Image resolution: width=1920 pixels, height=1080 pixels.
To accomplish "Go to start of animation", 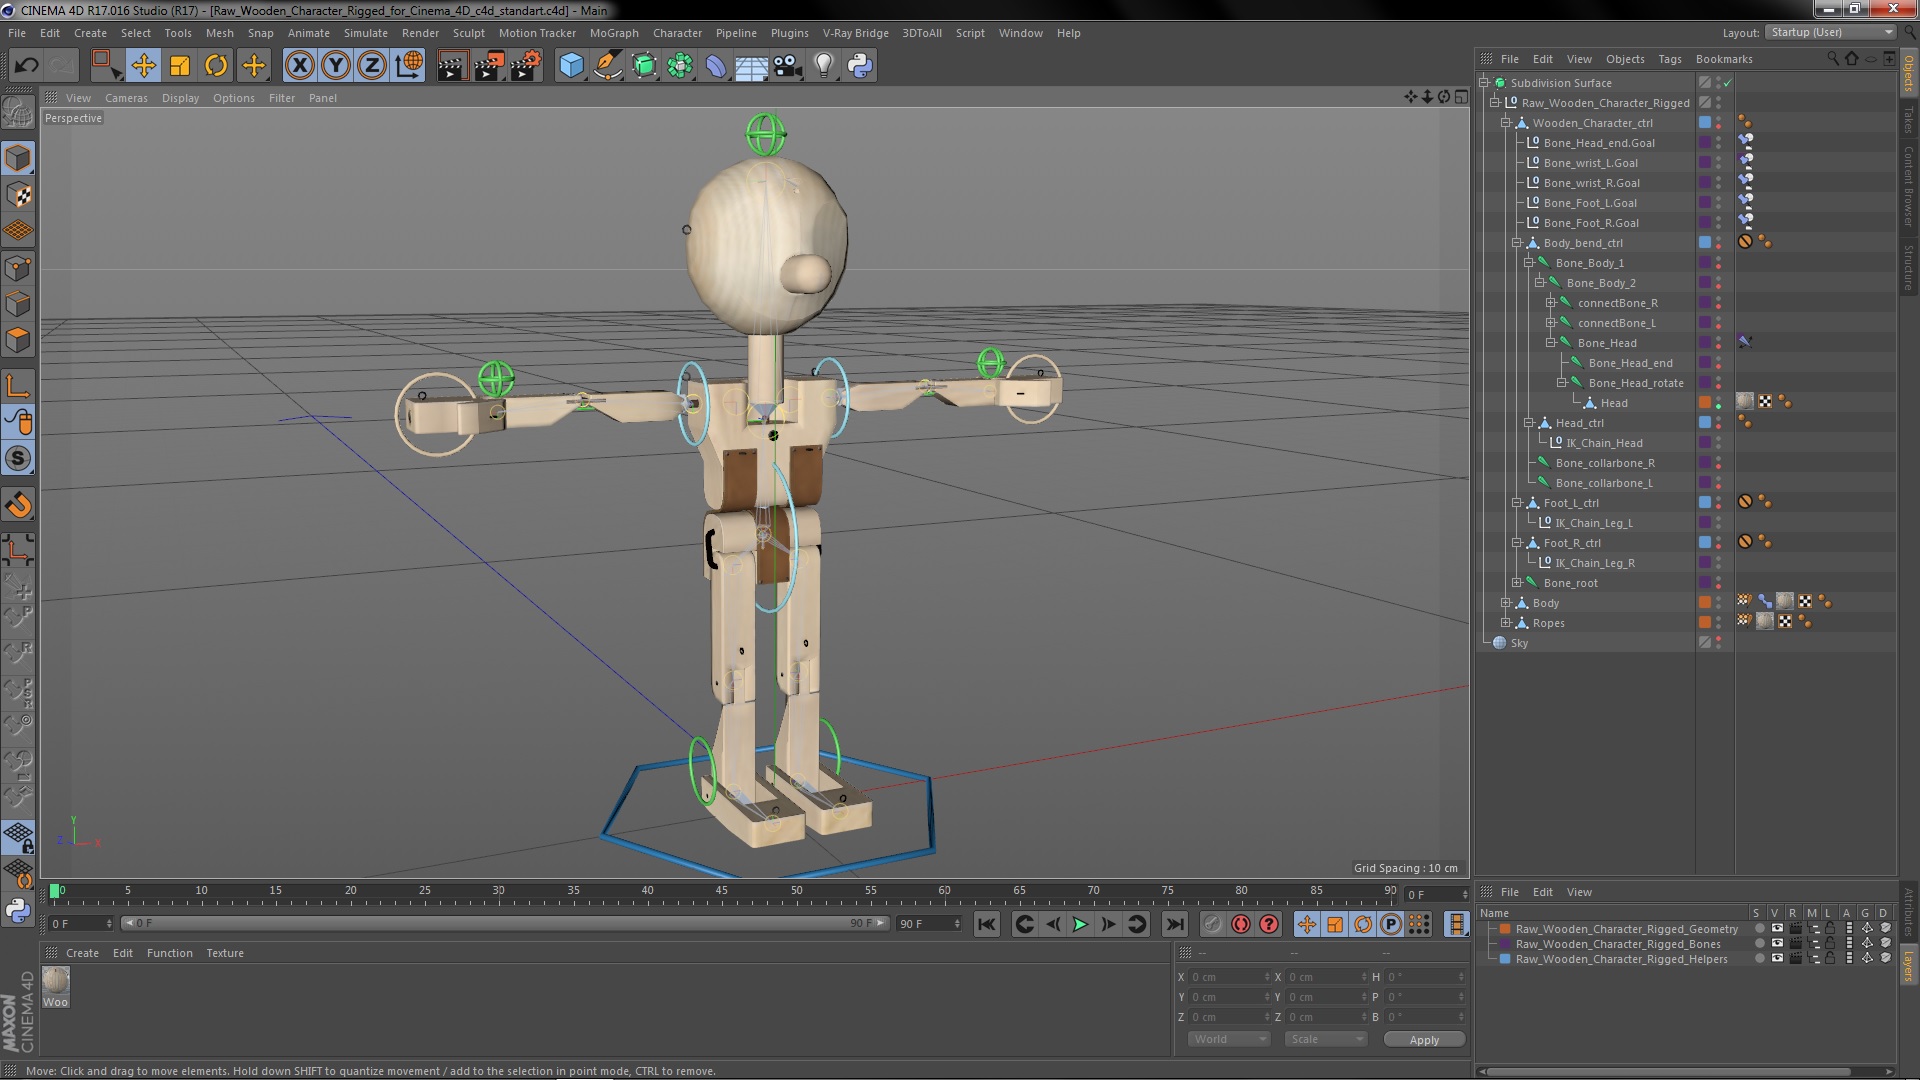I will click(x=986, y=924).
